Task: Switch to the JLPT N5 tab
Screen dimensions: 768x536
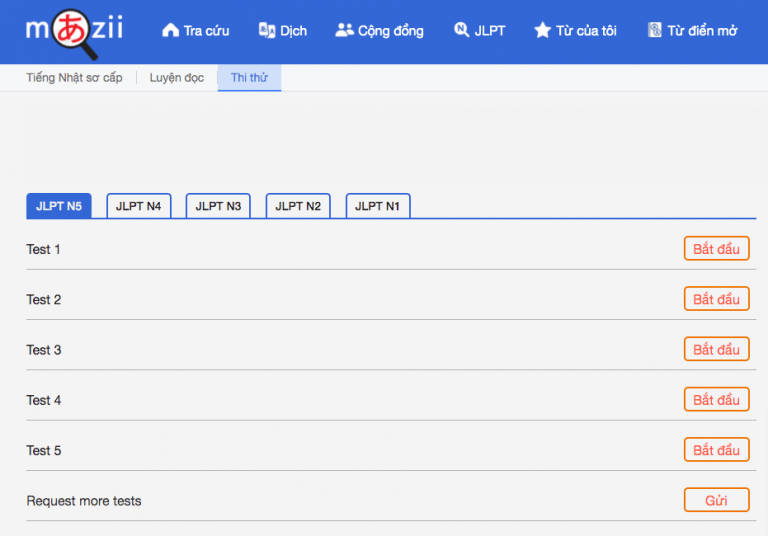Action: click(58, 206)
